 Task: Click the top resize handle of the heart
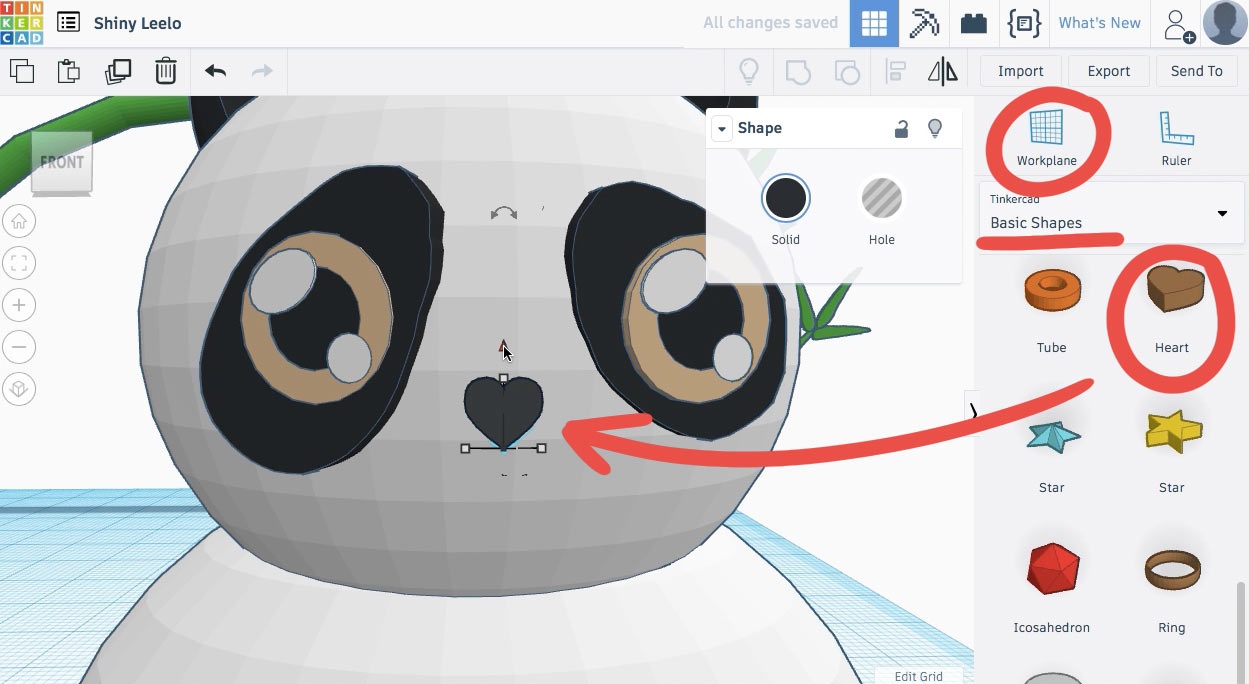tap(503, 378)
